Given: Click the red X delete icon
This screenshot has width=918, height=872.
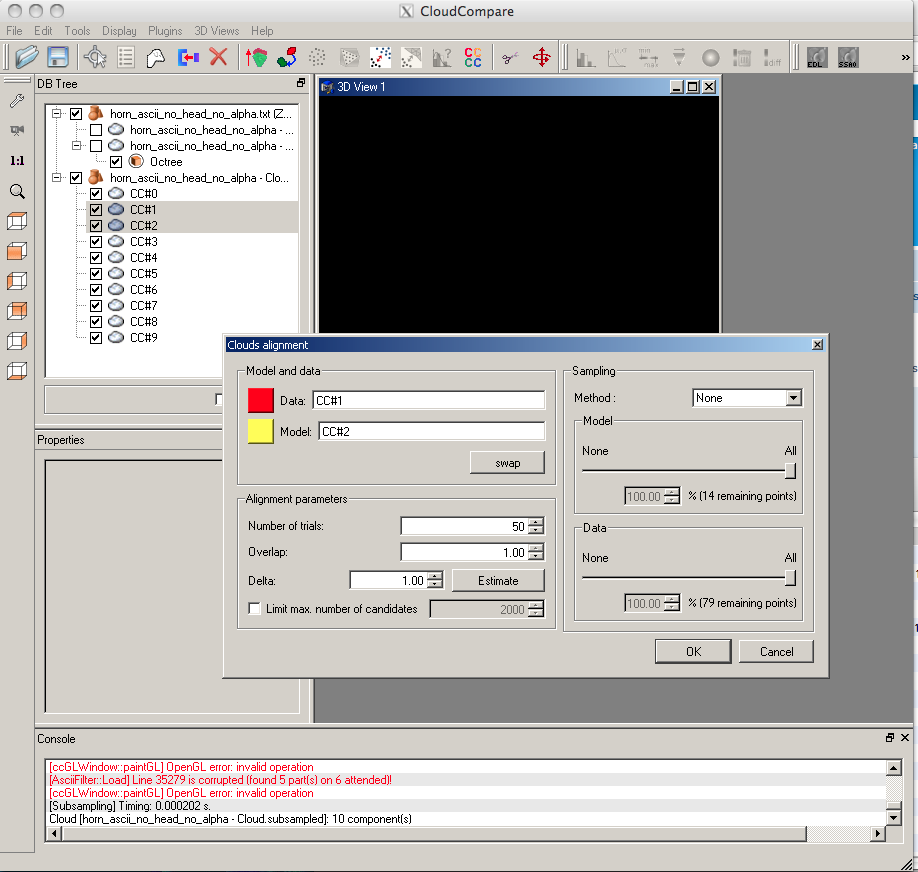Looking at the screenshot, I should click(216, 57).
